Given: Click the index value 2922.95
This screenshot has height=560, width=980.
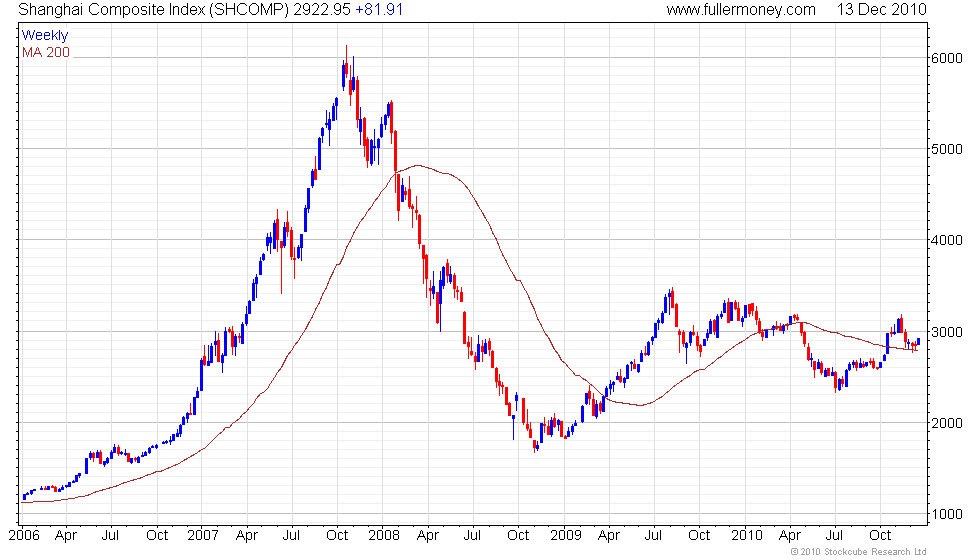Looking at the screenshot, I should (x=322, y=10).
